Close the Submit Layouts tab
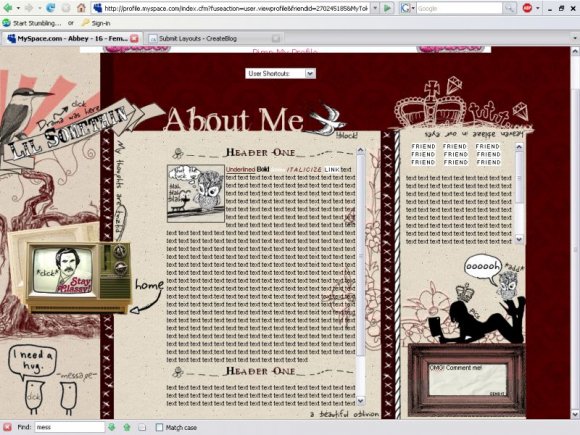 click(276, 38)
